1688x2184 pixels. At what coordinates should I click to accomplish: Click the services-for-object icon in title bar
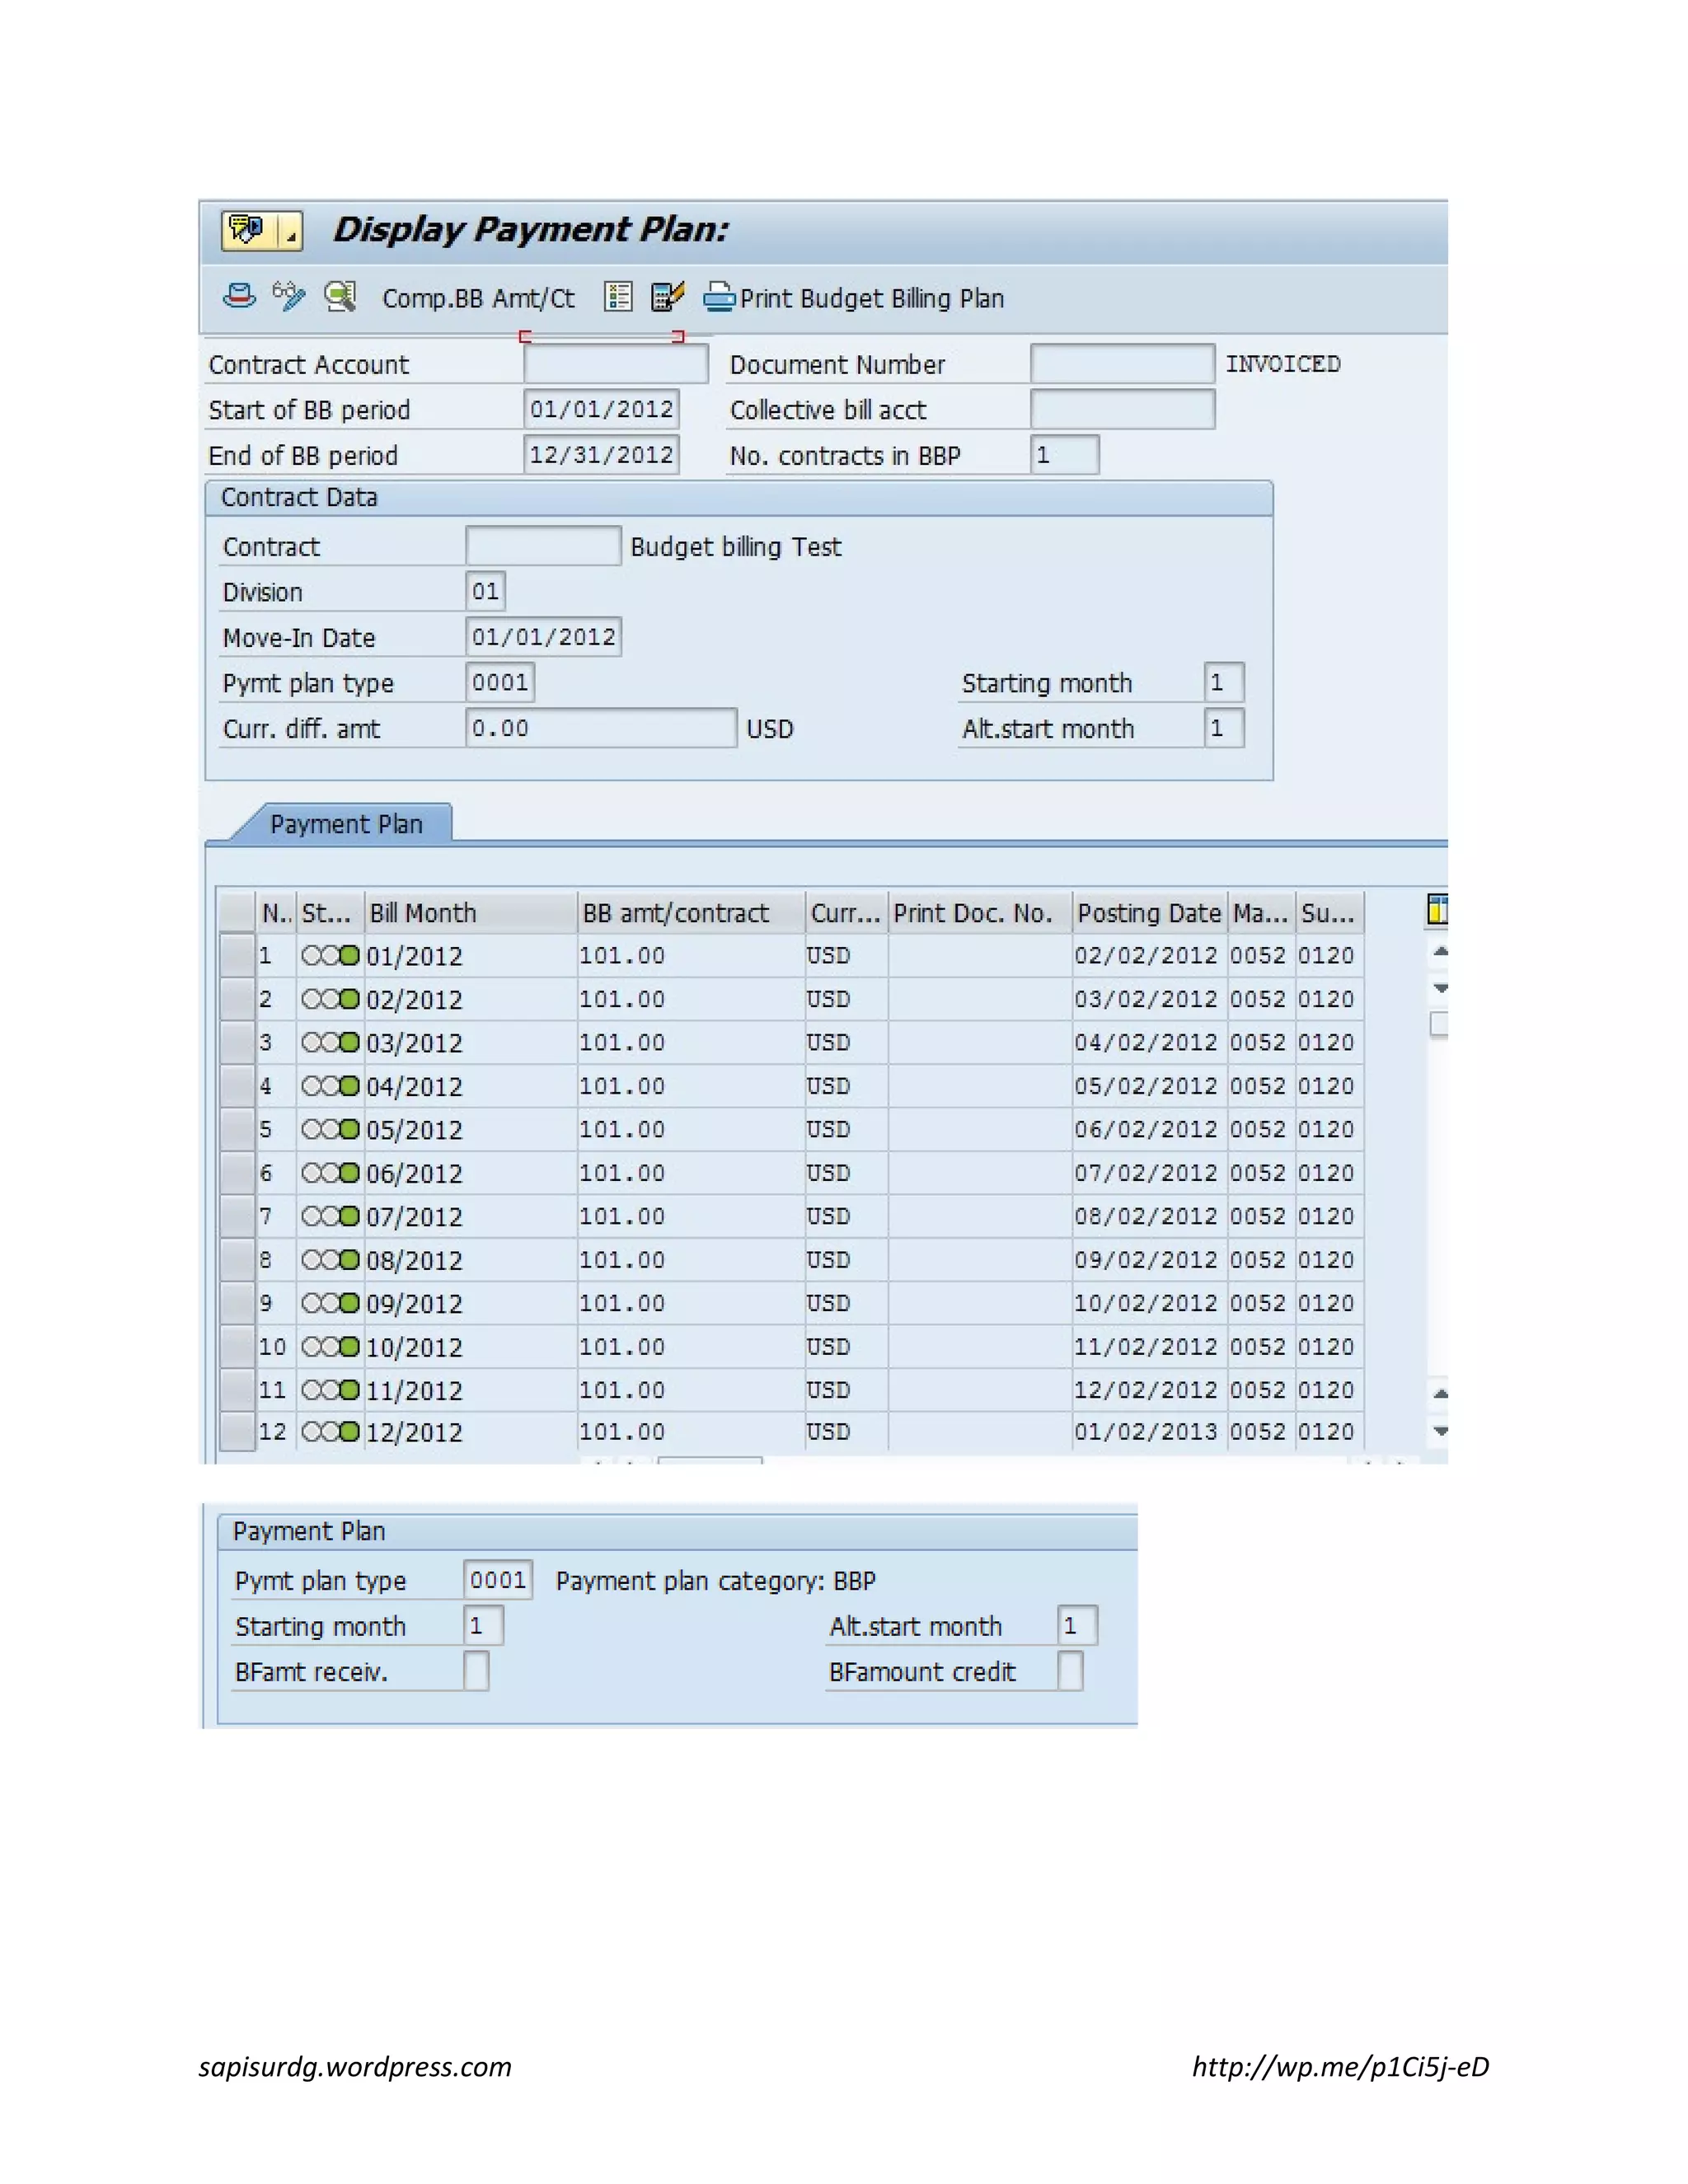(x=247, y=230)
